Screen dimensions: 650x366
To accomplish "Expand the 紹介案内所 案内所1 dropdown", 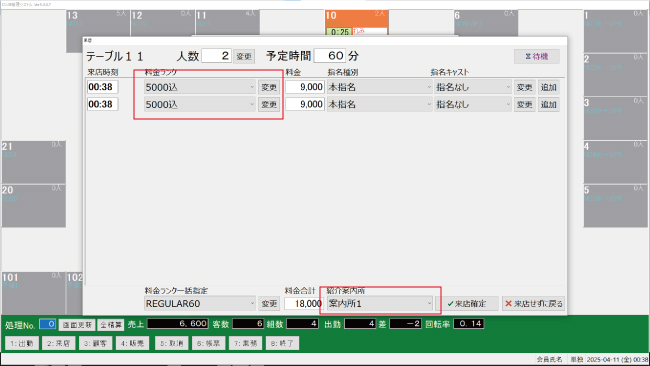I will coord(380,303).
